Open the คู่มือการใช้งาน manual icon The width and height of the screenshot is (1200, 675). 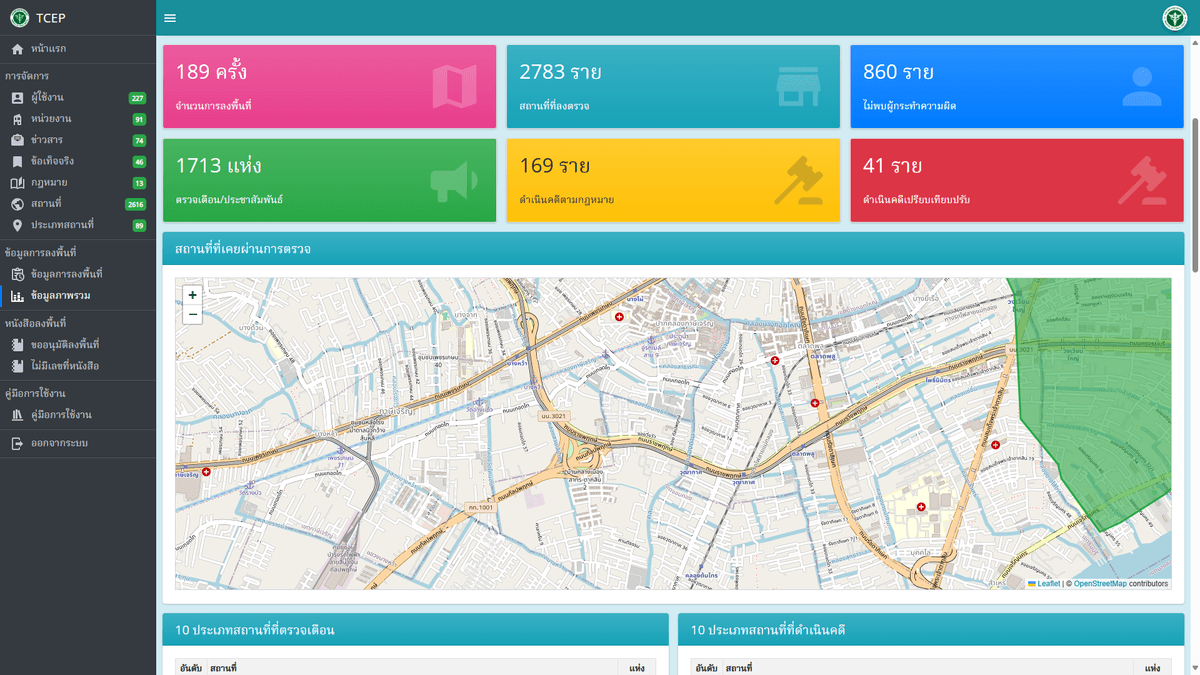pos(17,415)
